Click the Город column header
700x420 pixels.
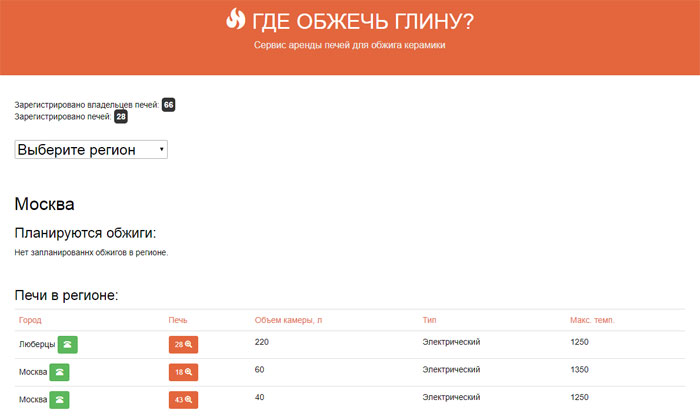click(x=31, y=320)
